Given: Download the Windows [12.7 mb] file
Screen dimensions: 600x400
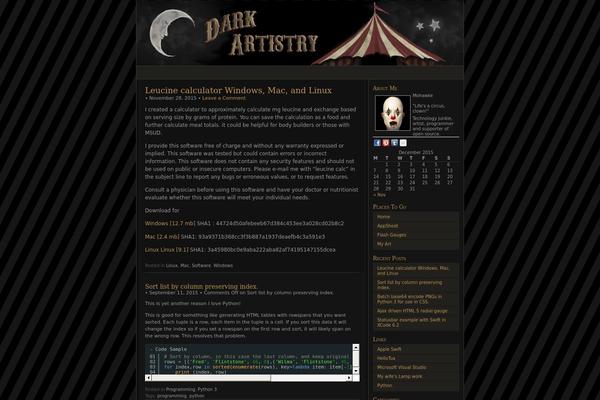Looking at the screenshot, I should (x=170, y=223).
